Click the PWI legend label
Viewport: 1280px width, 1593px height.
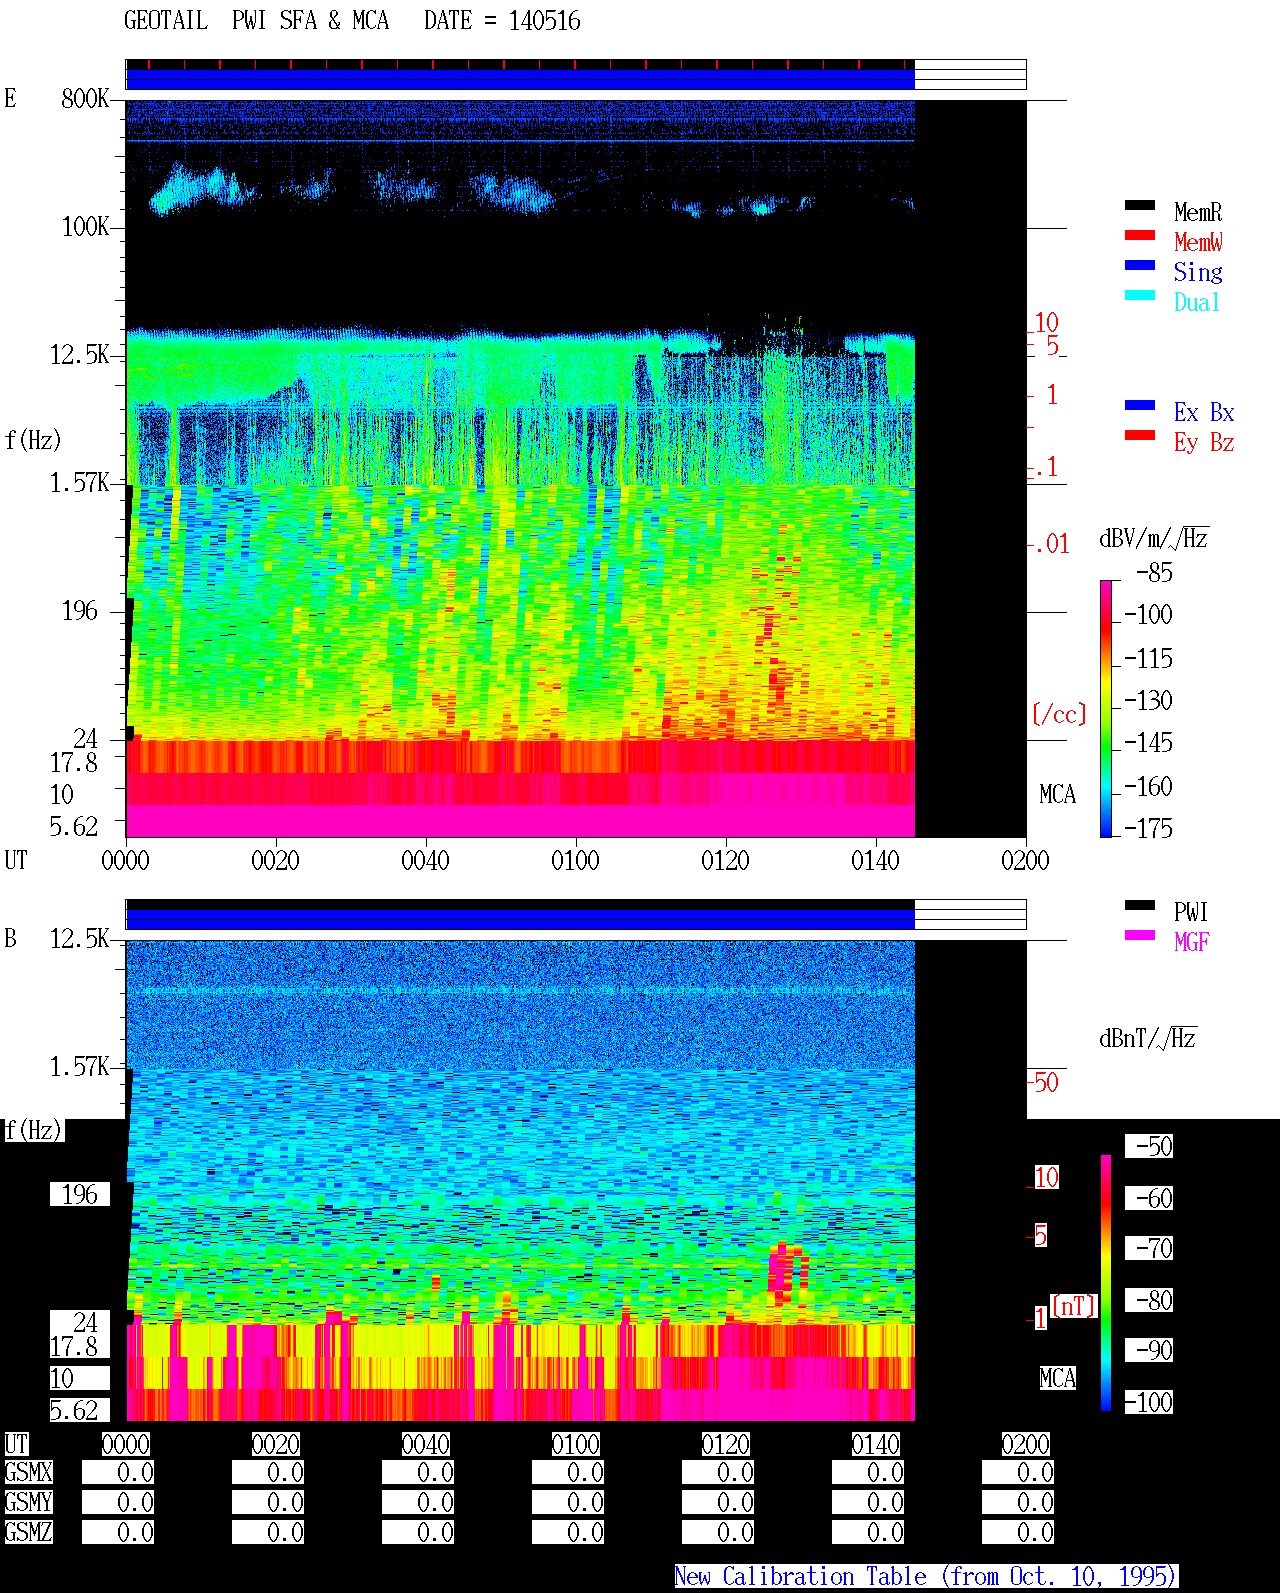click(x=1191, y=912)
